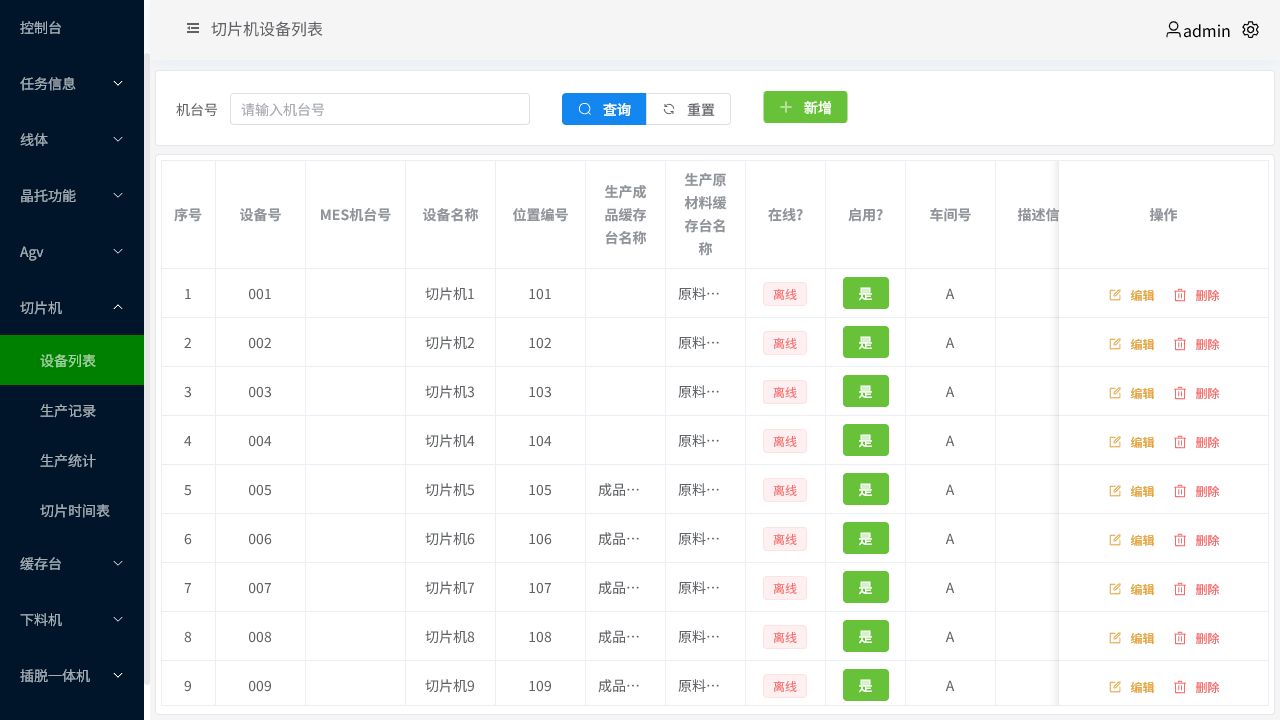Viewport: 1280px width, 720px height.
Task: Click the 新增 add button
Action: tap(805, 107)
